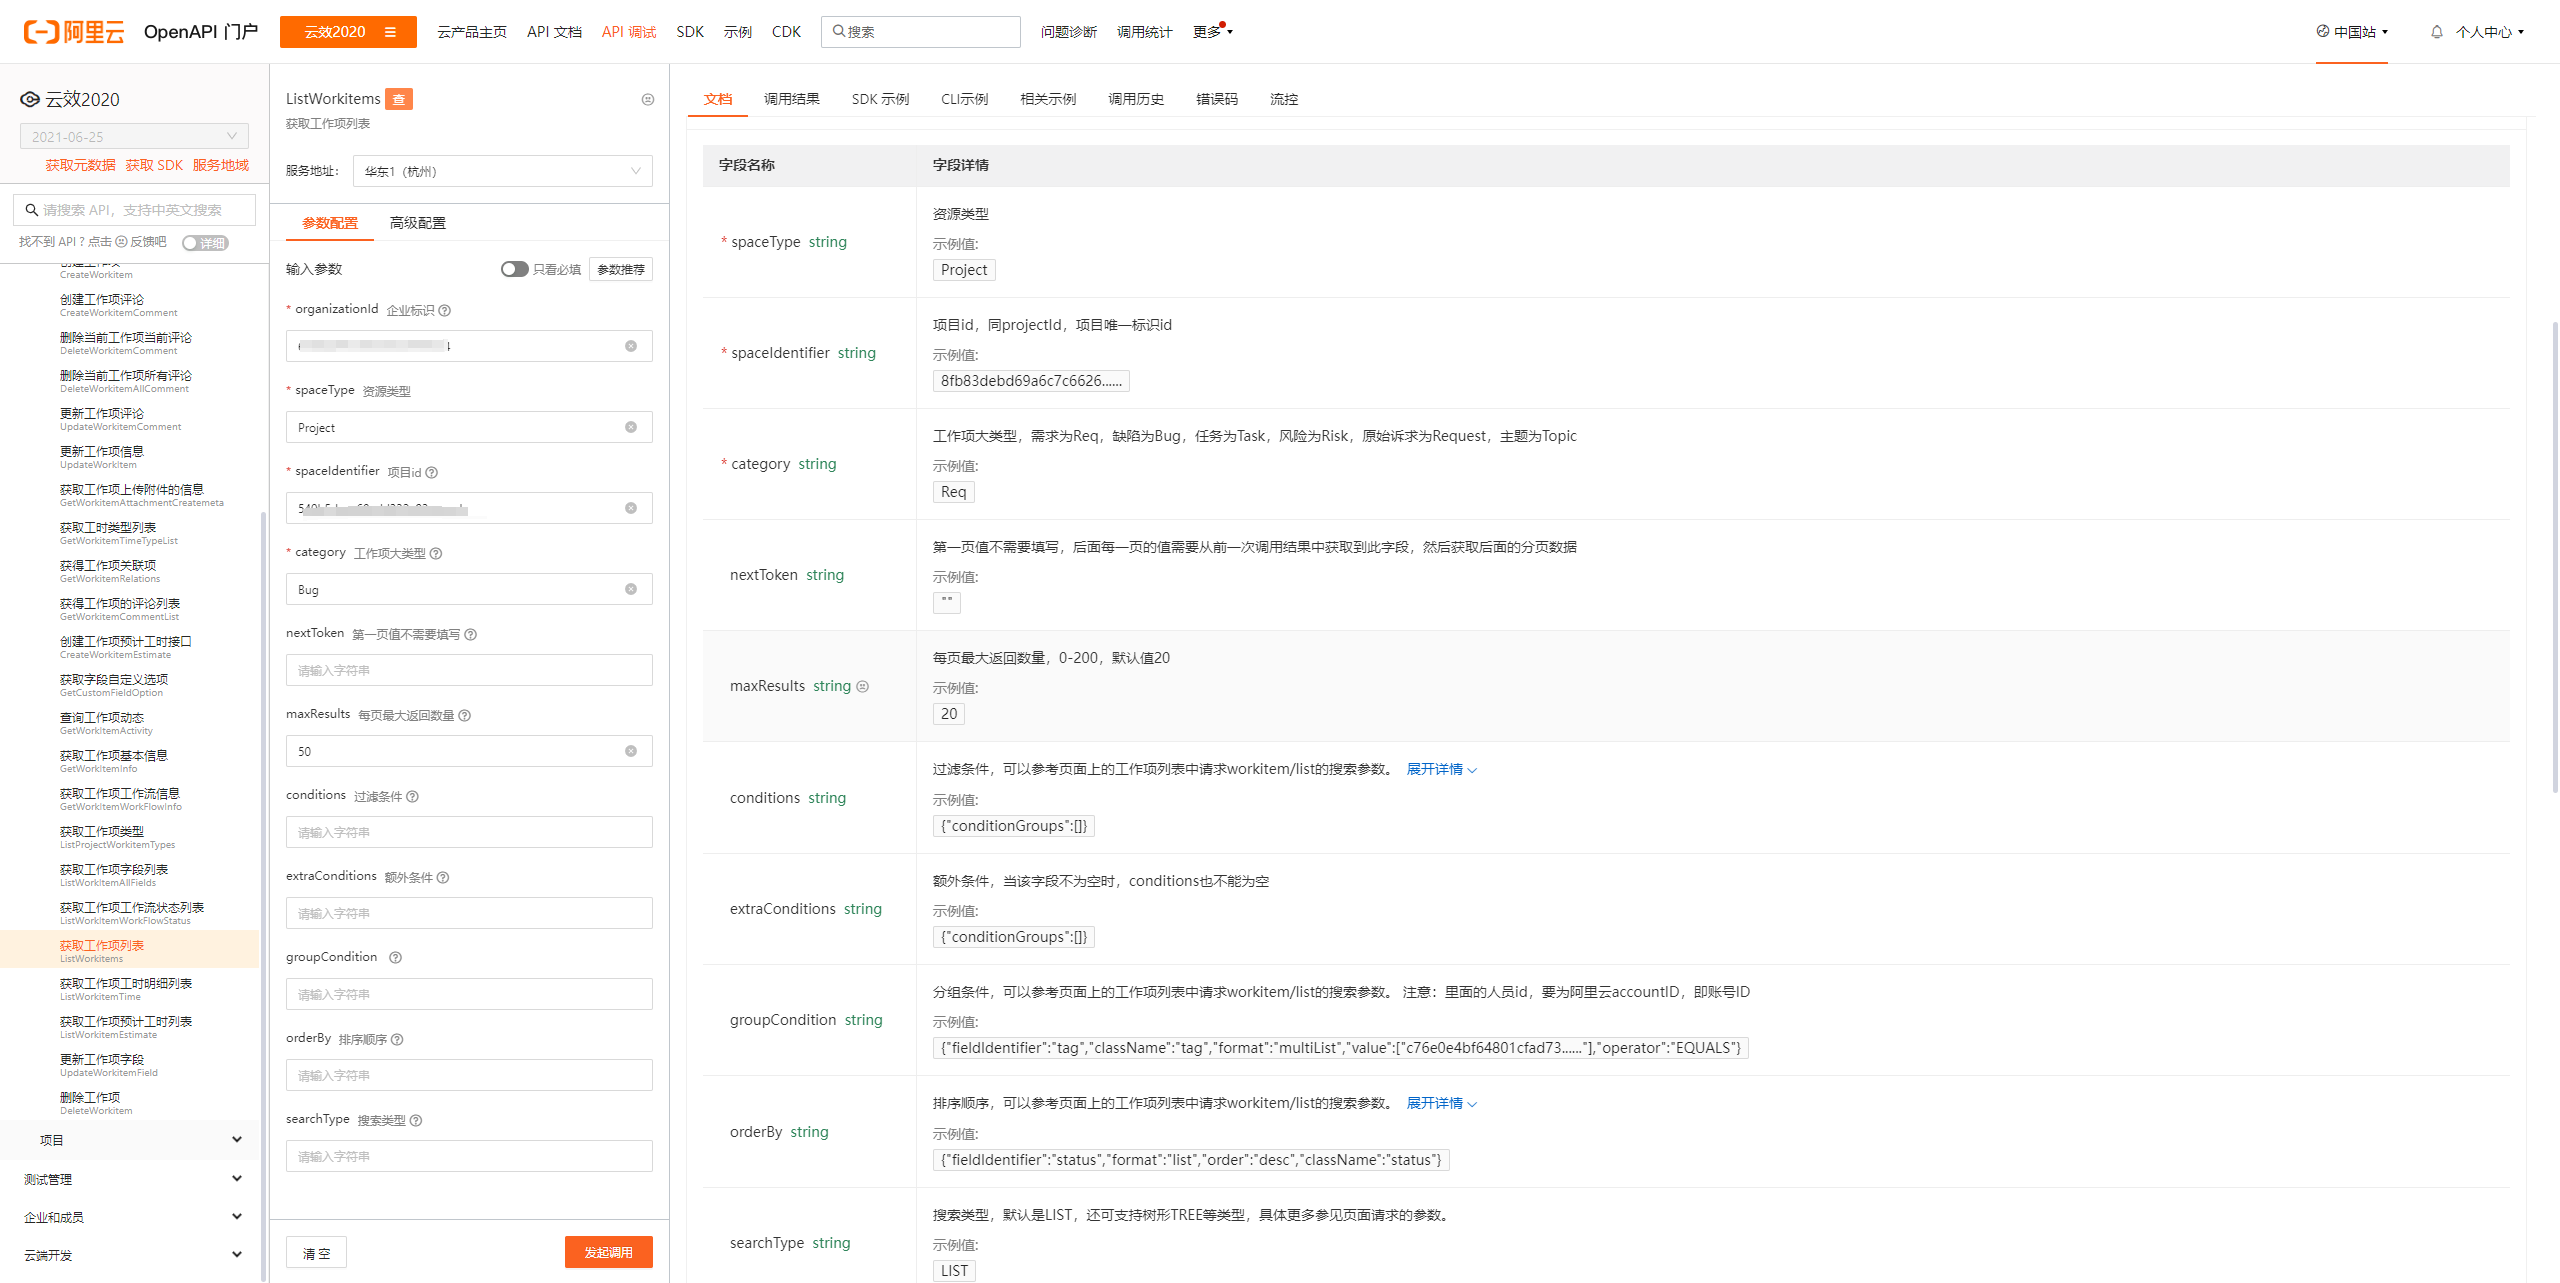The image size is (2560, 1283).
Task: Click the 调用统计 top menu item
Action: pos(1144,32)
